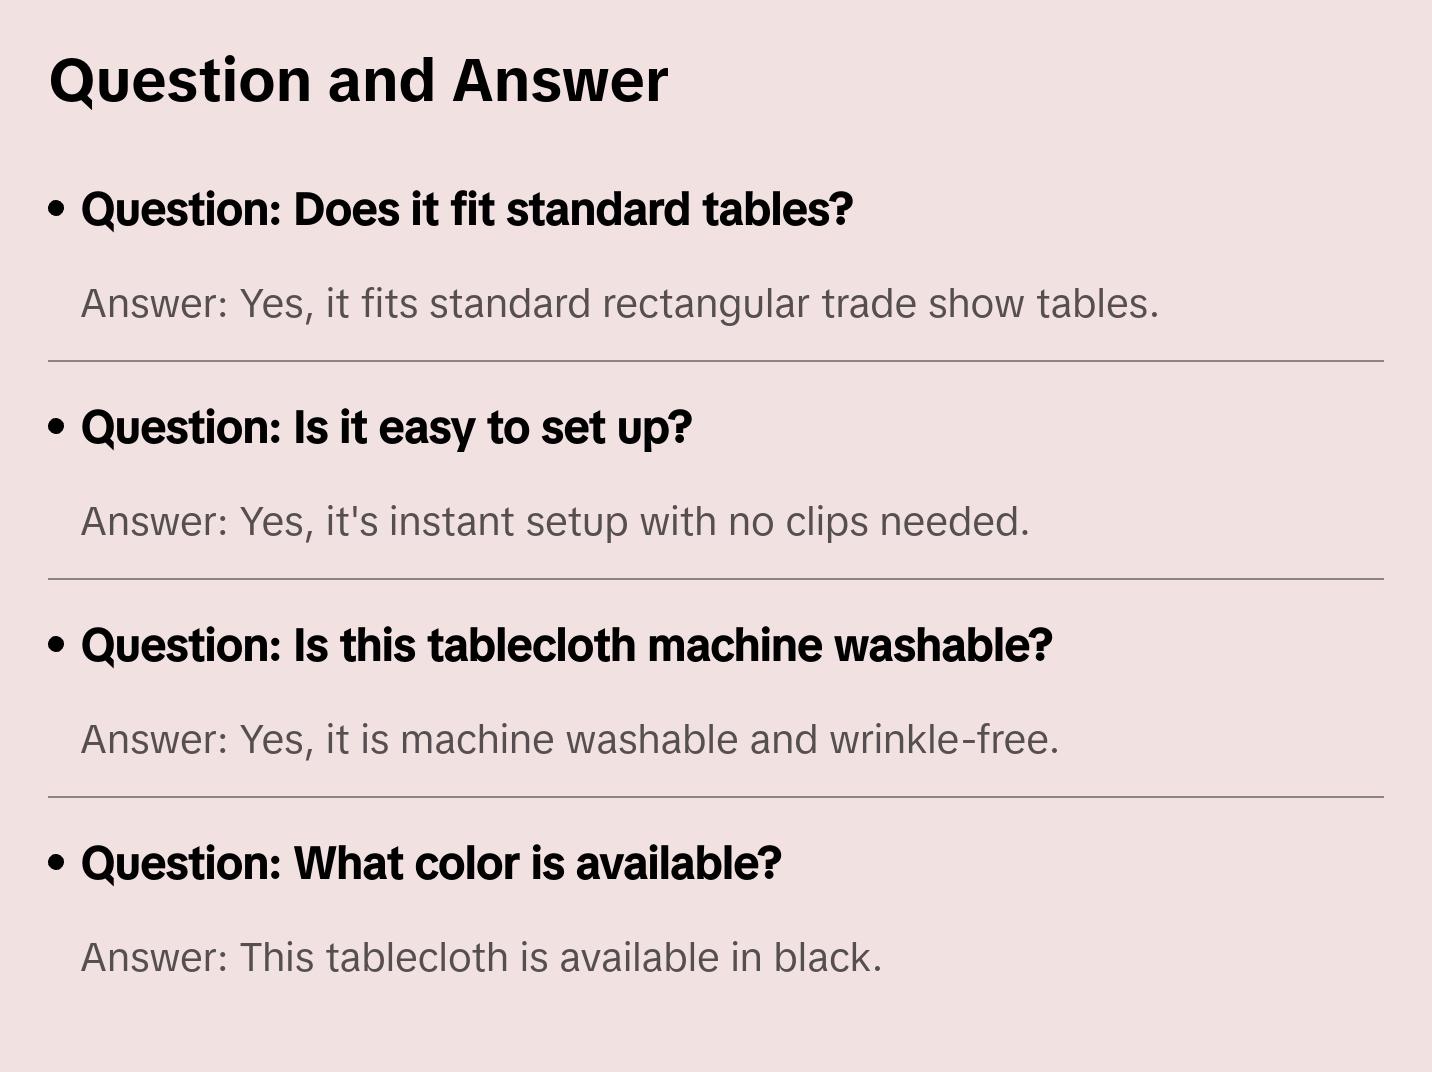Click the bullet beside "What color is available?"

point(57,863)
